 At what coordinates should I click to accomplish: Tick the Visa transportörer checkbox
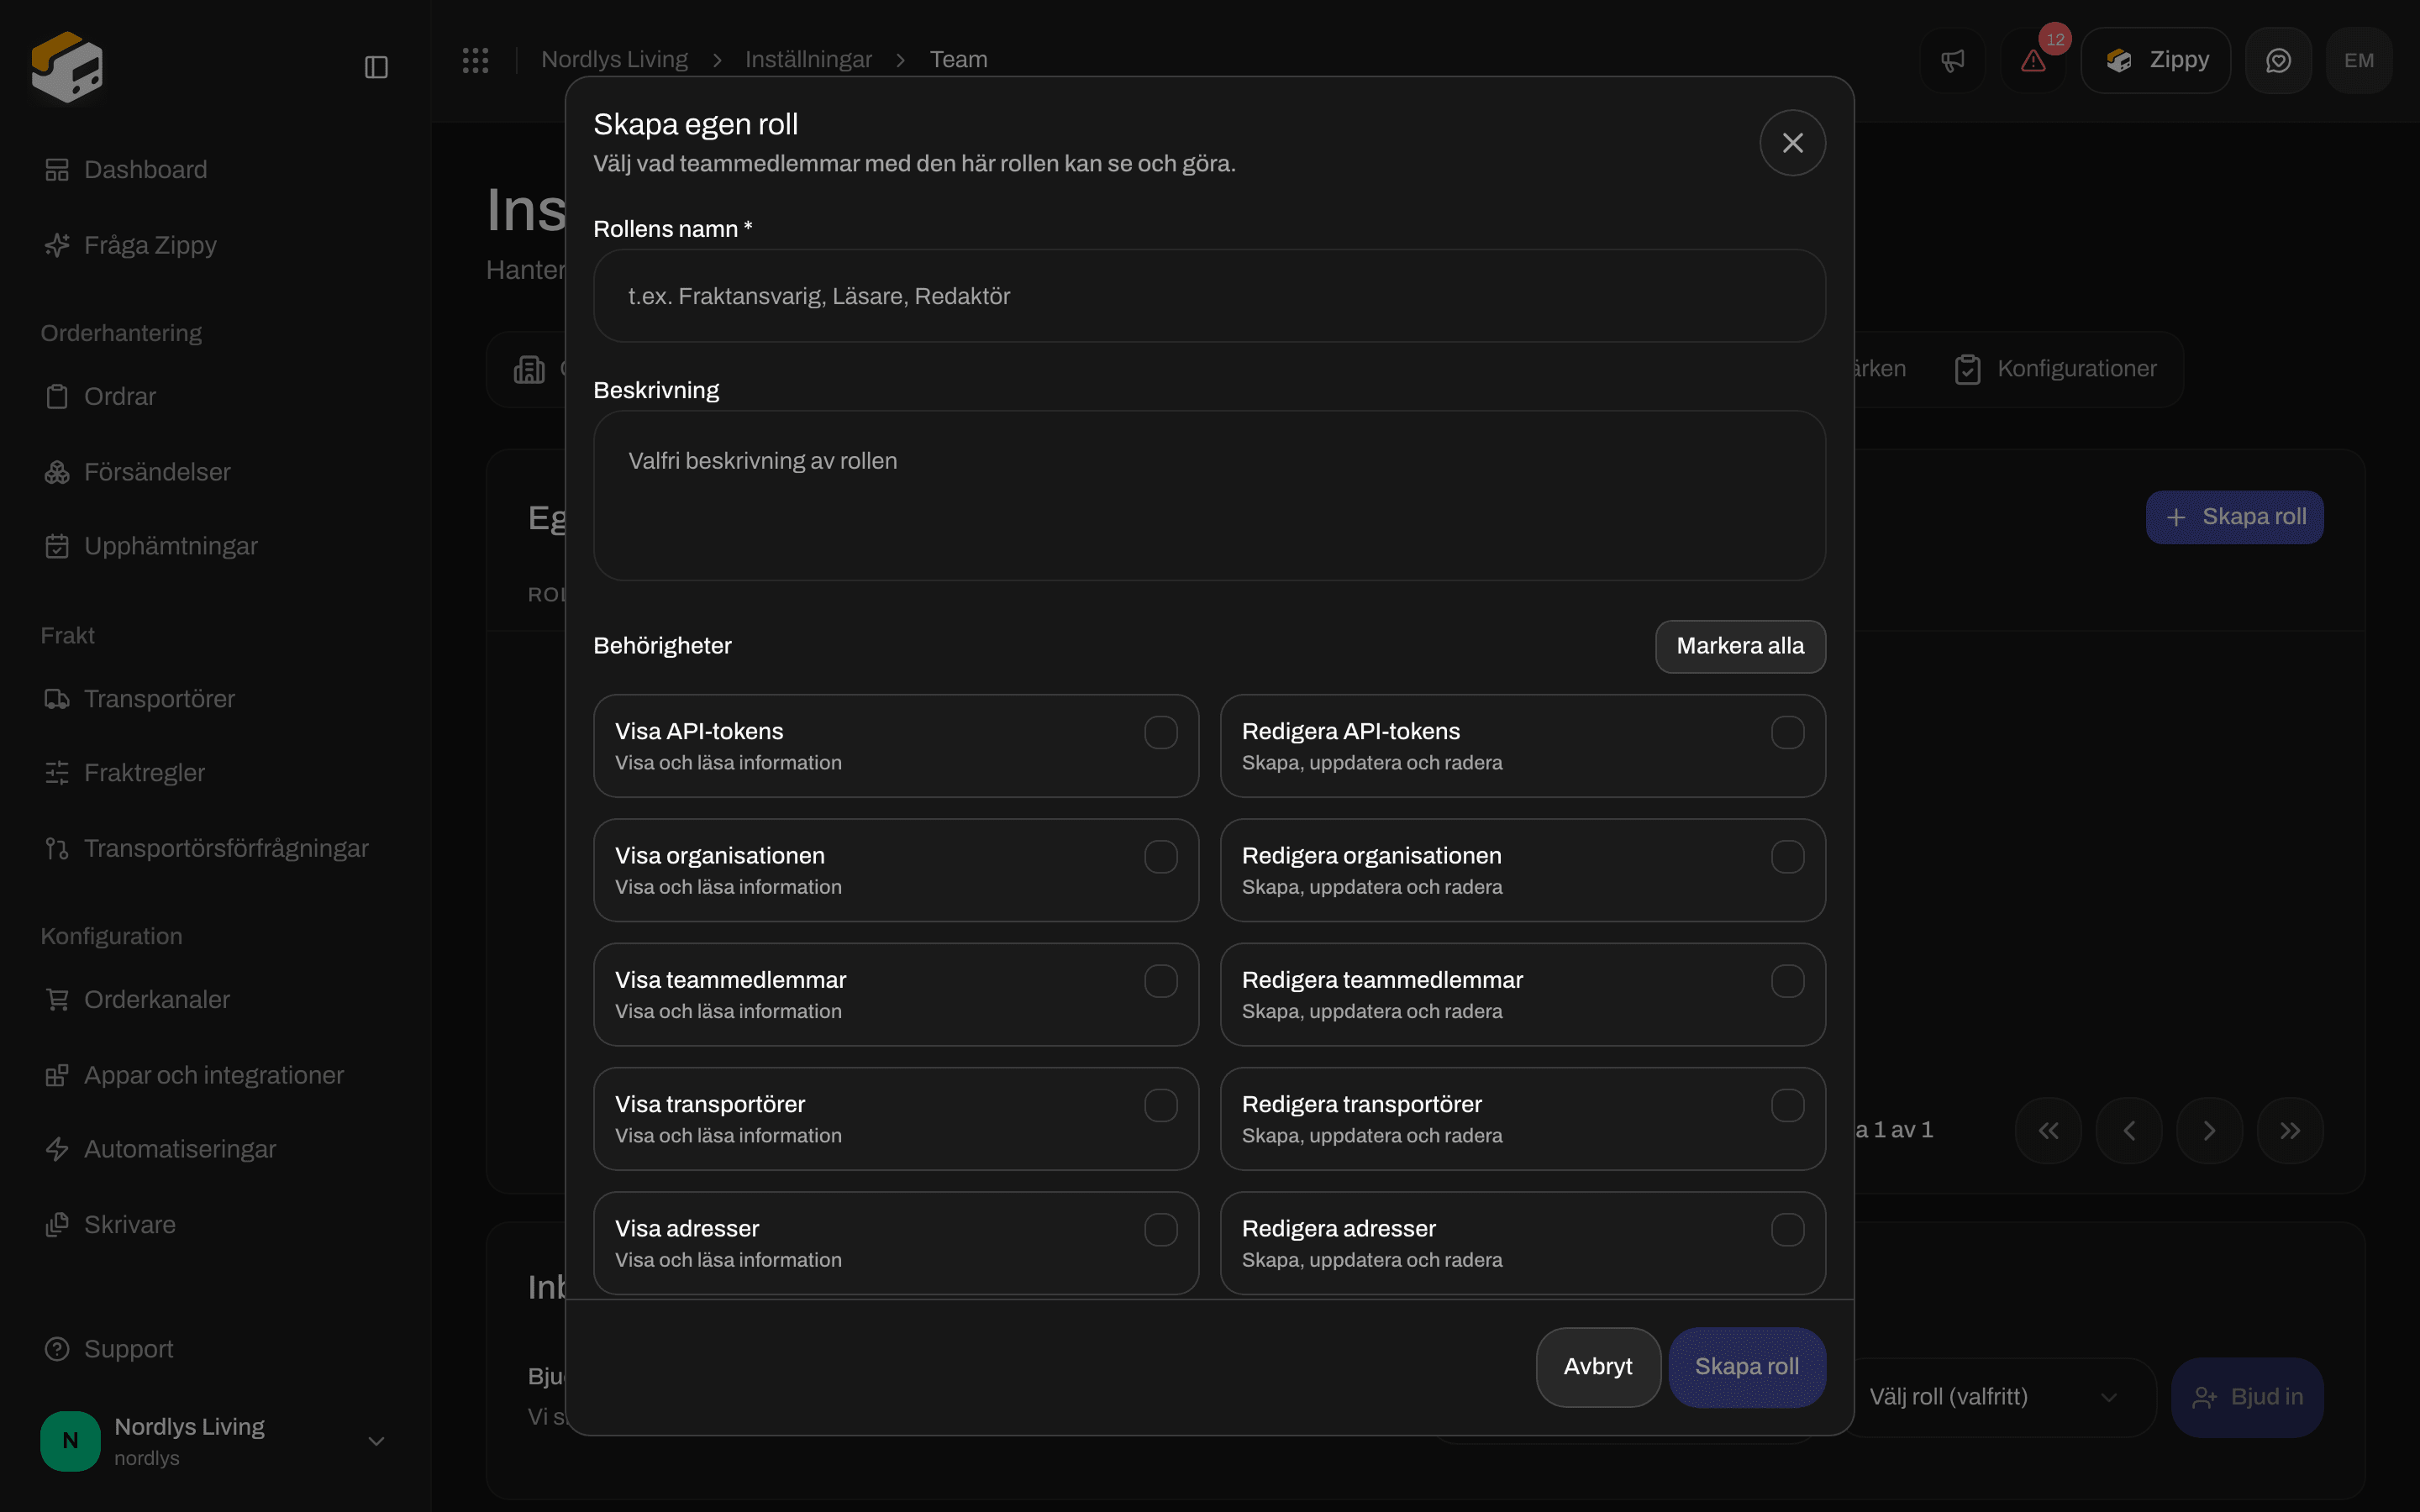tap(1160, 1105)
